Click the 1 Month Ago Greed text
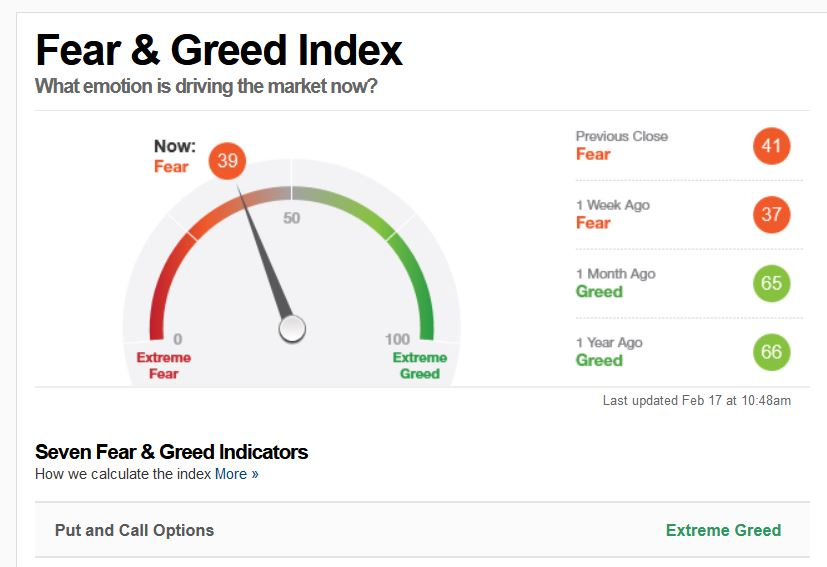The image size is (827, 567). point(599,292)
